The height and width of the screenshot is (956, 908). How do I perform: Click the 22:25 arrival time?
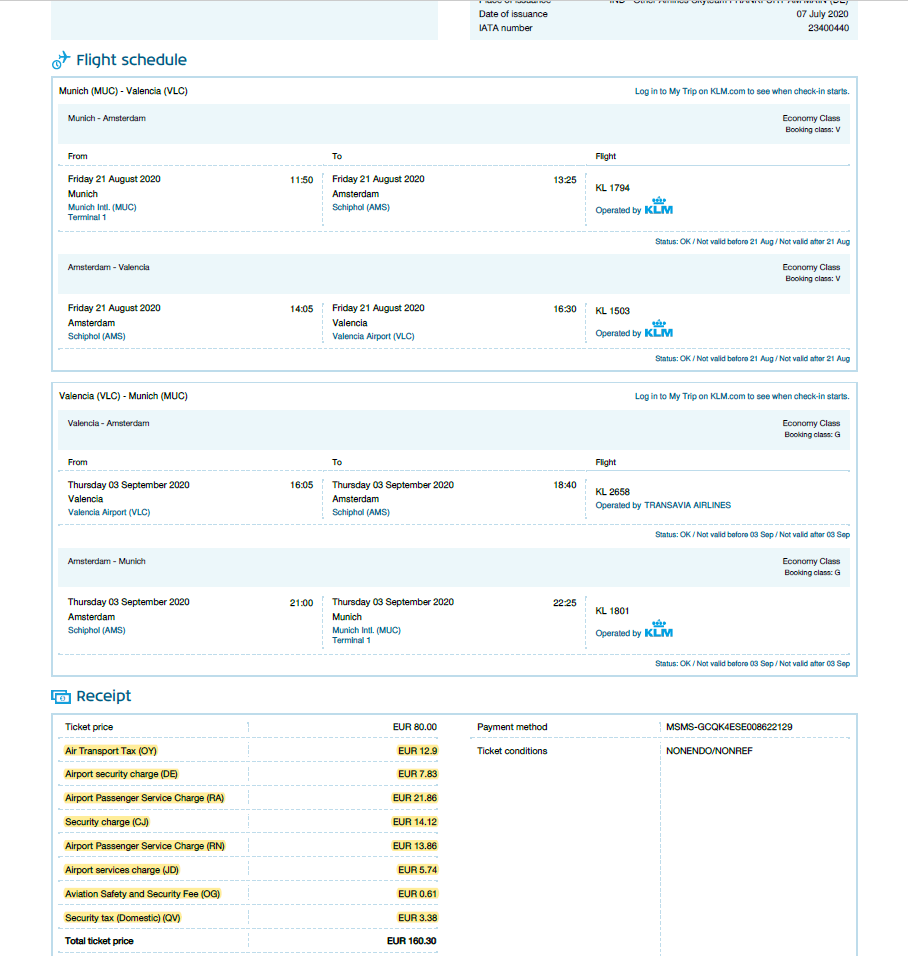(565, 603)
